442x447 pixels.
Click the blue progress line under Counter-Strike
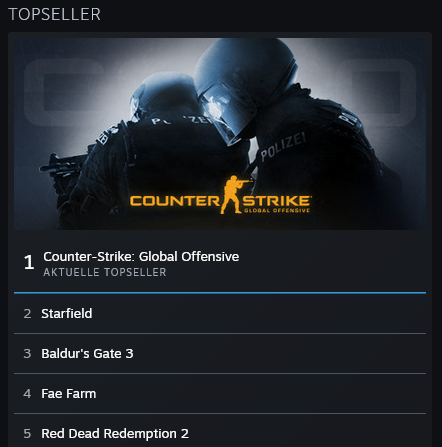pos(220,293)
